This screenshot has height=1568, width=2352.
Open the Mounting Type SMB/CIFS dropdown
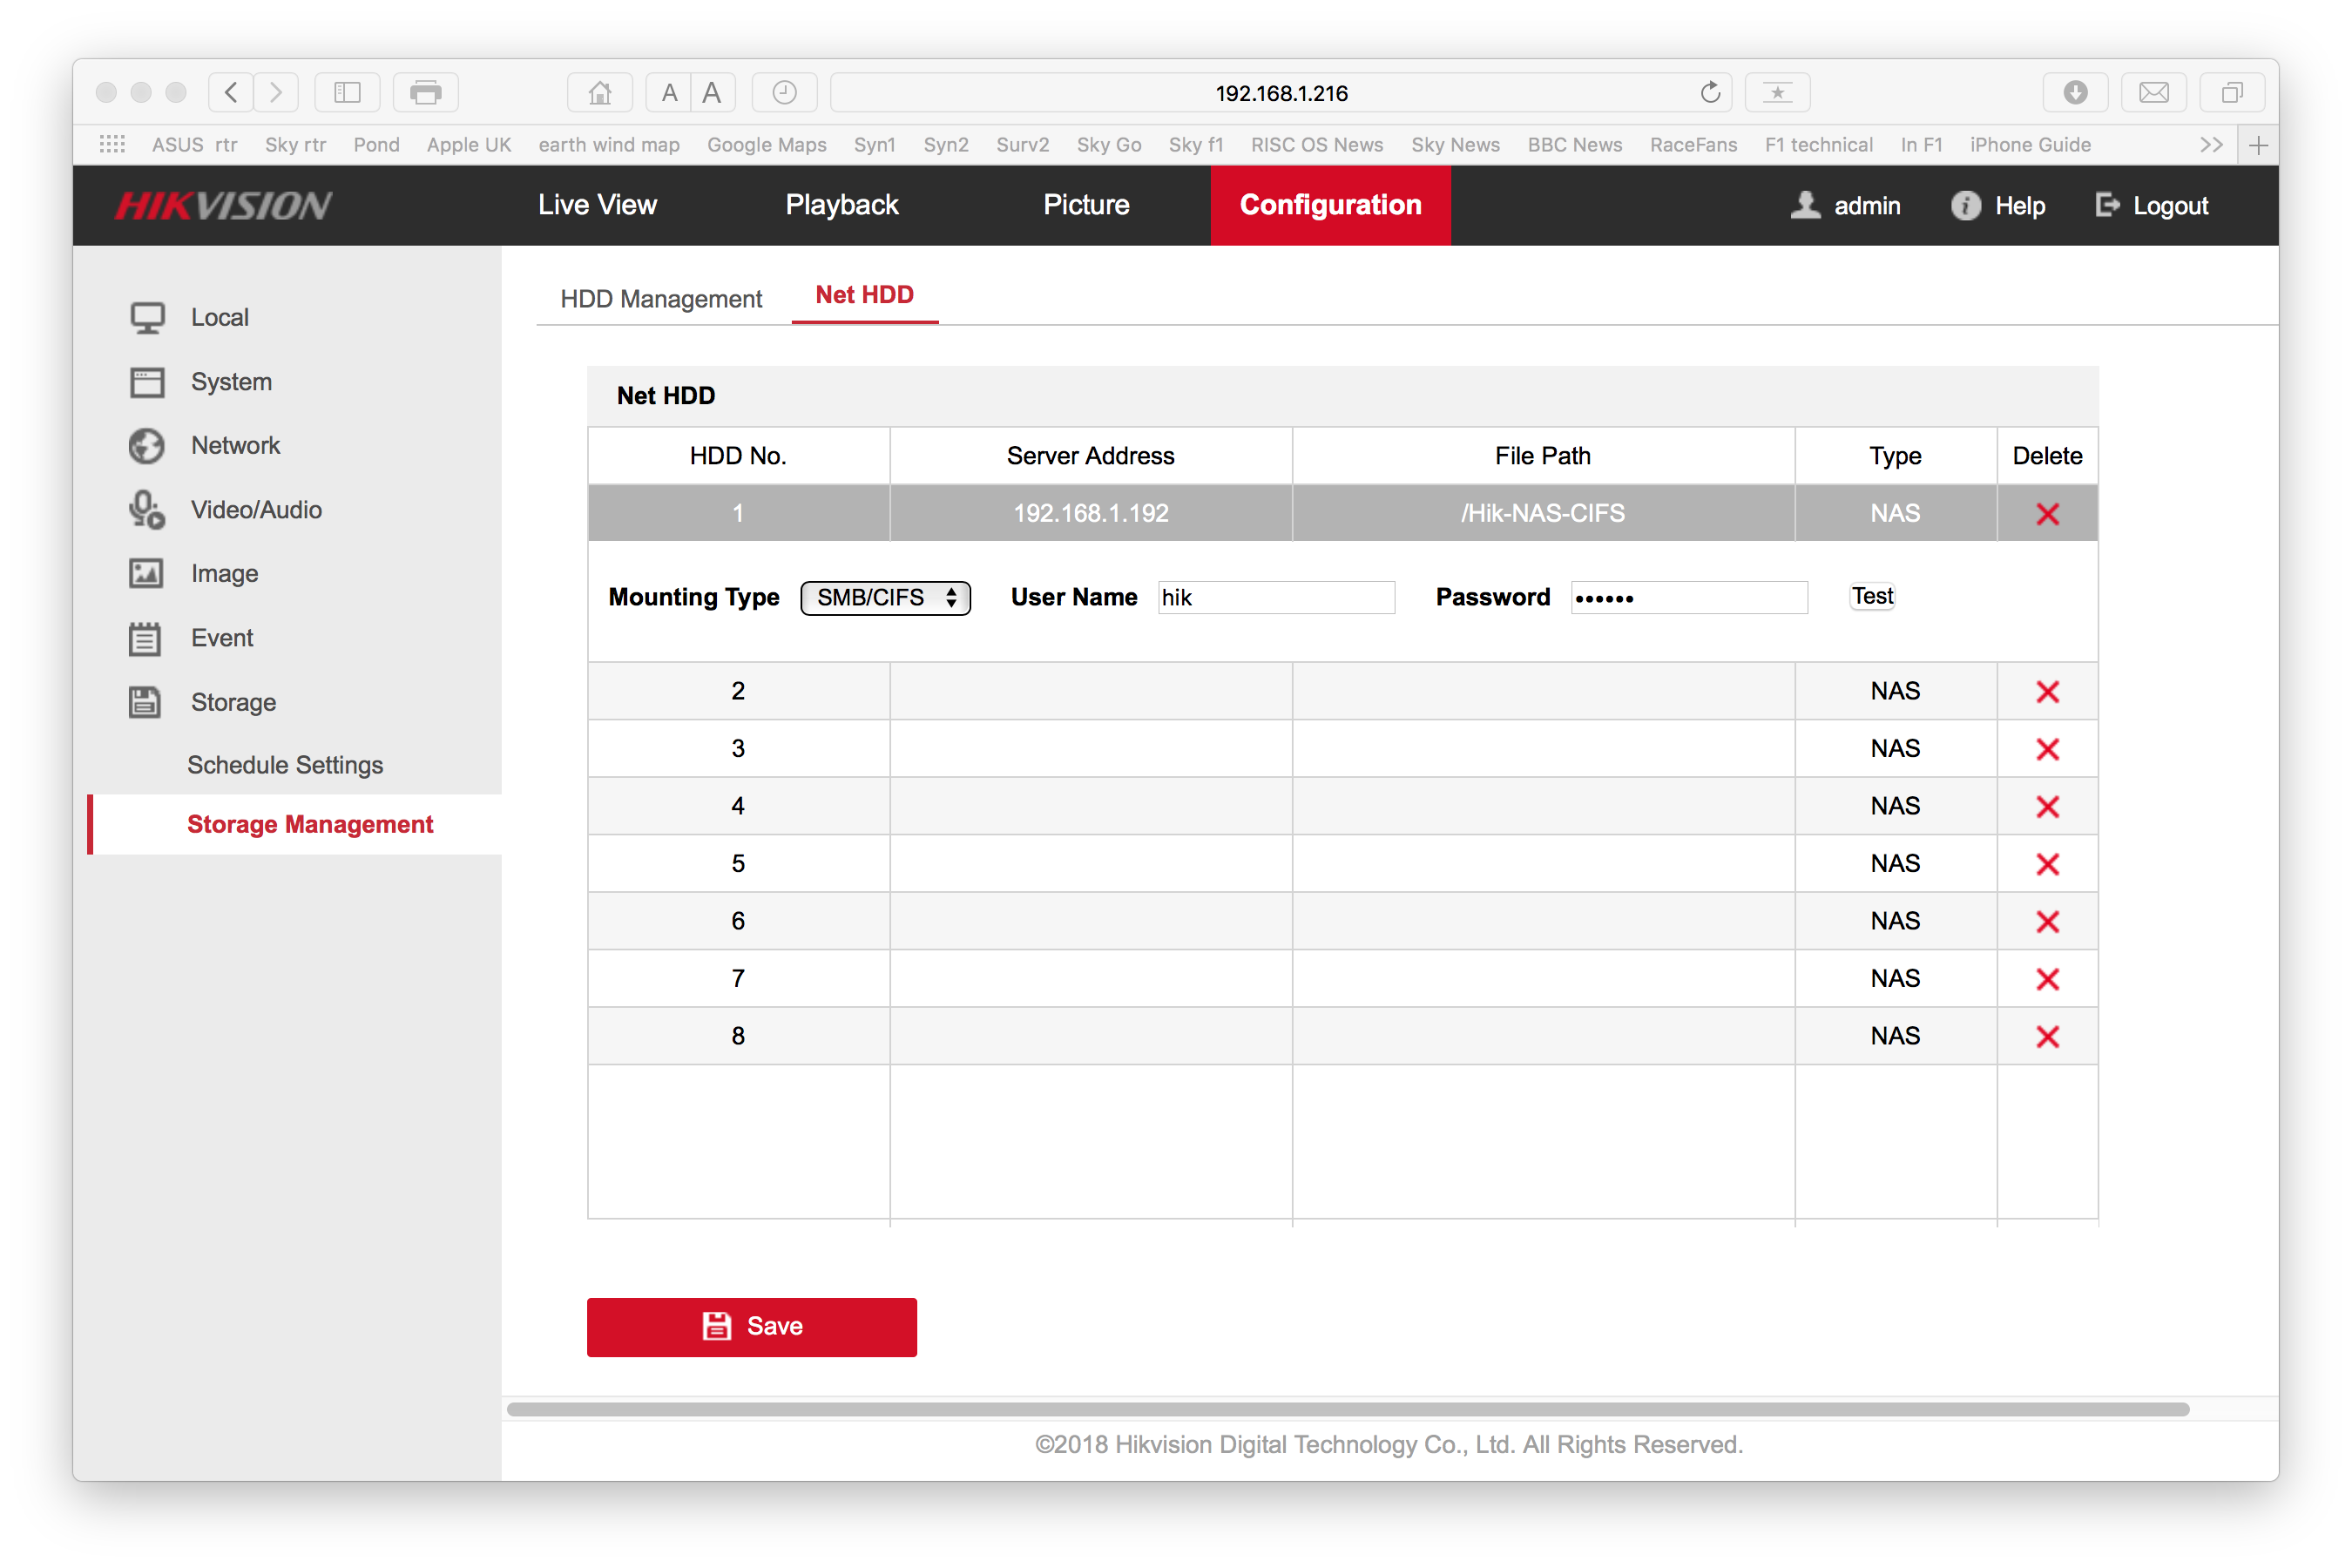coord(885,598)
